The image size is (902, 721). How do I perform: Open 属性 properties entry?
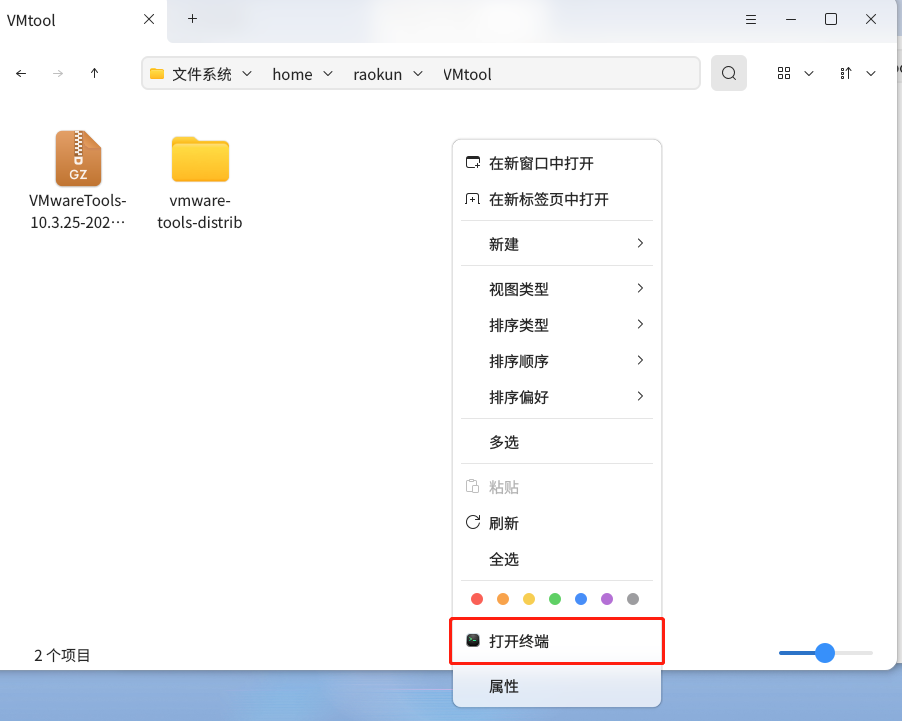click(x=557, y=686)
